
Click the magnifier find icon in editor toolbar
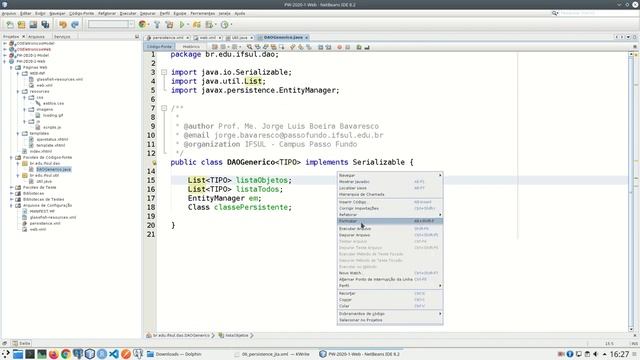[x=249, y=47]
